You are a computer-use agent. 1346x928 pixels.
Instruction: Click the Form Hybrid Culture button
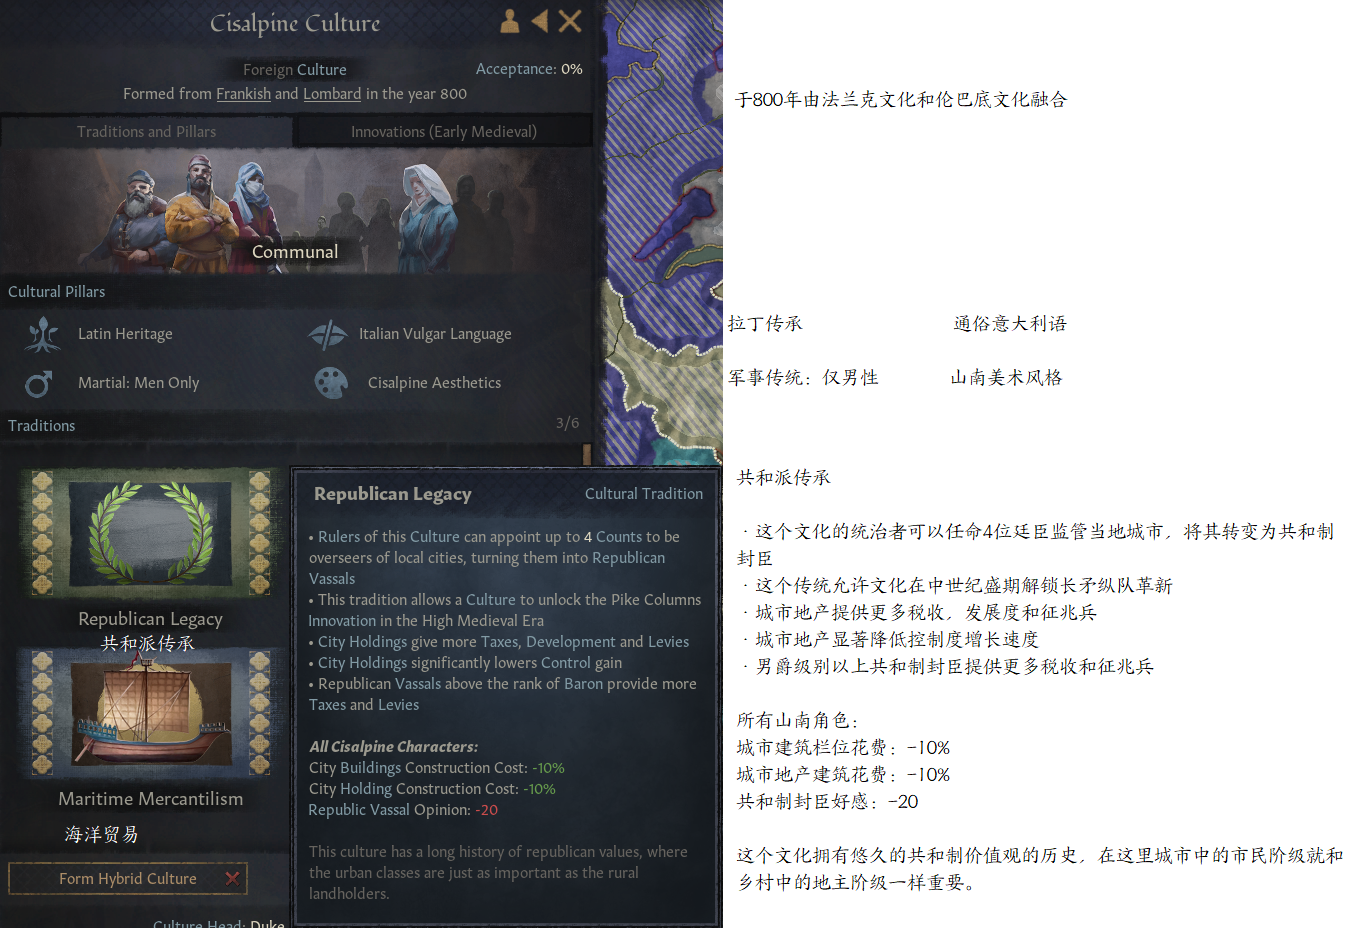point(128,878)
